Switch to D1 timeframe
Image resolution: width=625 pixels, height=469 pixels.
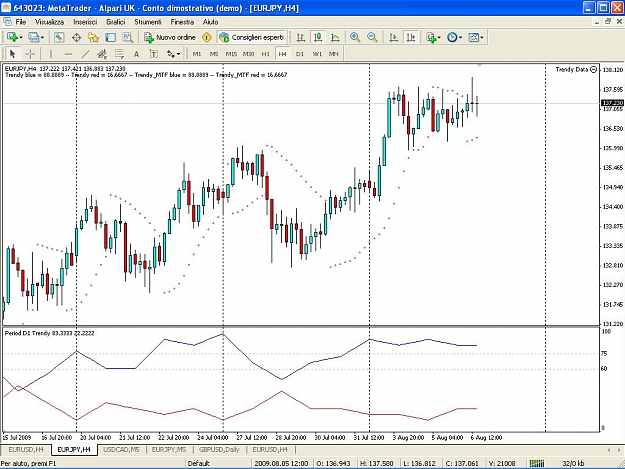coord(300,54)
